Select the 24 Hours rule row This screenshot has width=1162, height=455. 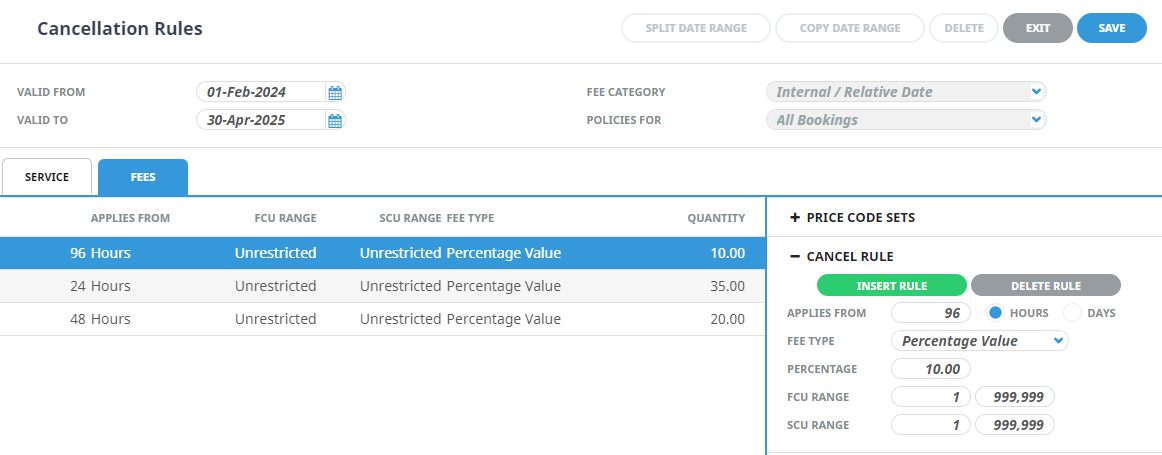(x=382, y=286)
